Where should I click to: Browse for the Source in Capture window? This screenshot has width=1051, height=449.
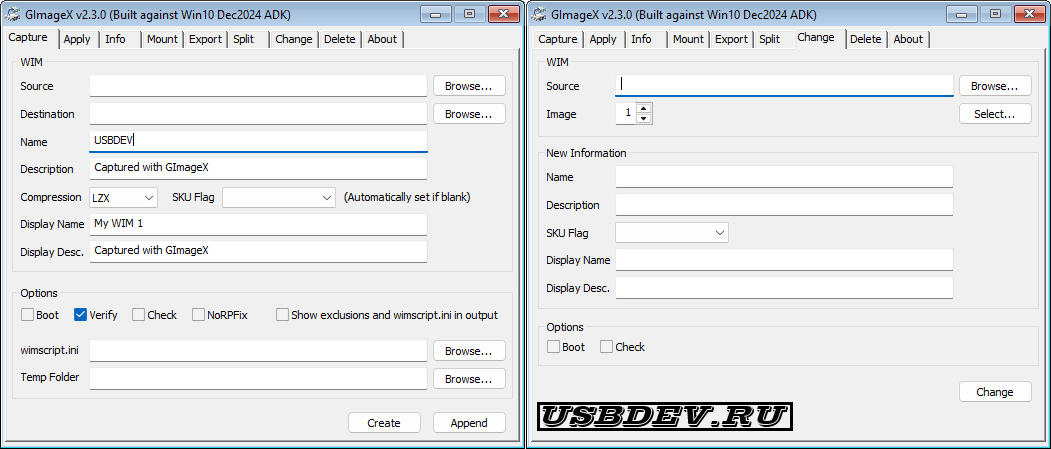pos(469,86)
